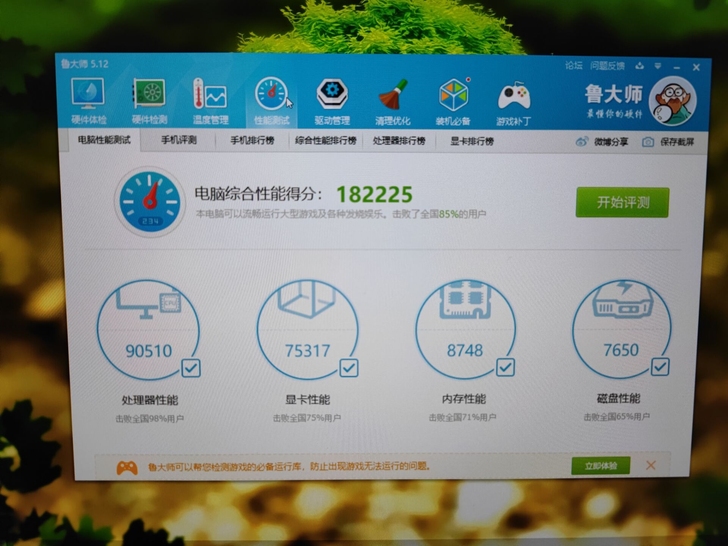Minimize the 鲁大师 window
This screenshot has height=546, width=728.
677,68
